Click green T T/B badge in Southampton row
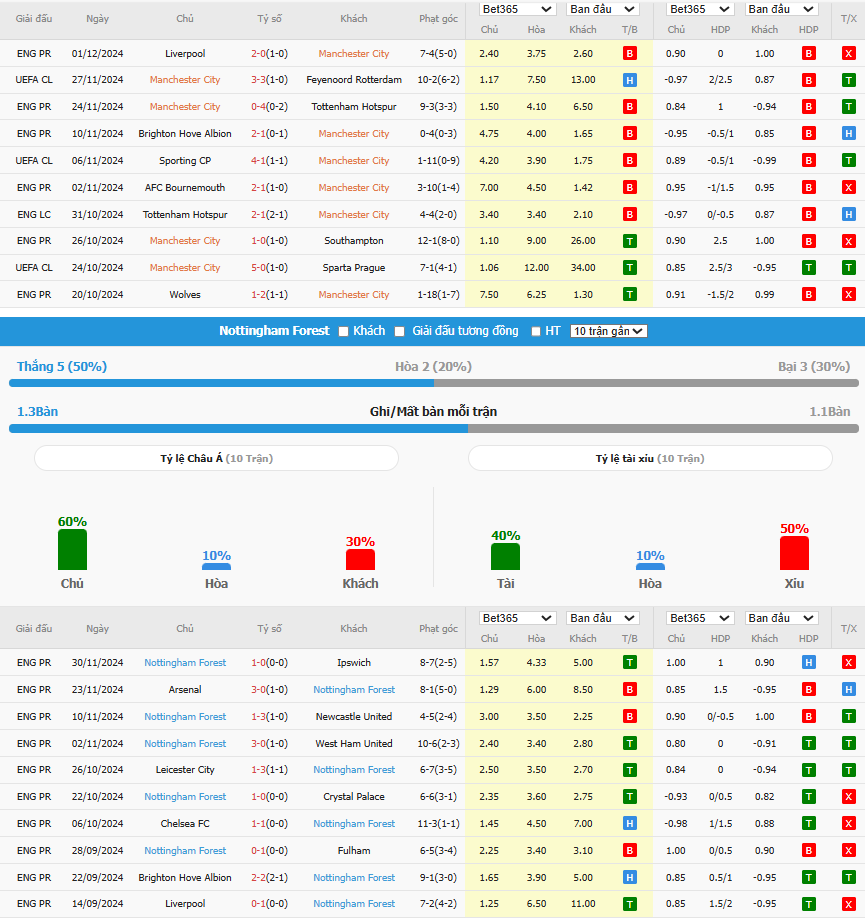Image resolution: width=865 pixels, height=920 pixels. coord(630,241)
